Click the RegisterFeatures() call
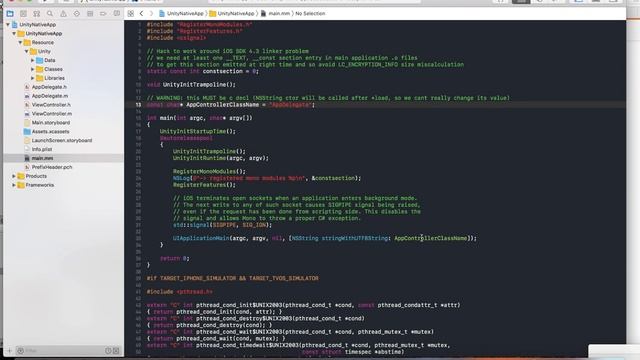 pyautogui.click(x=204, y=185)
